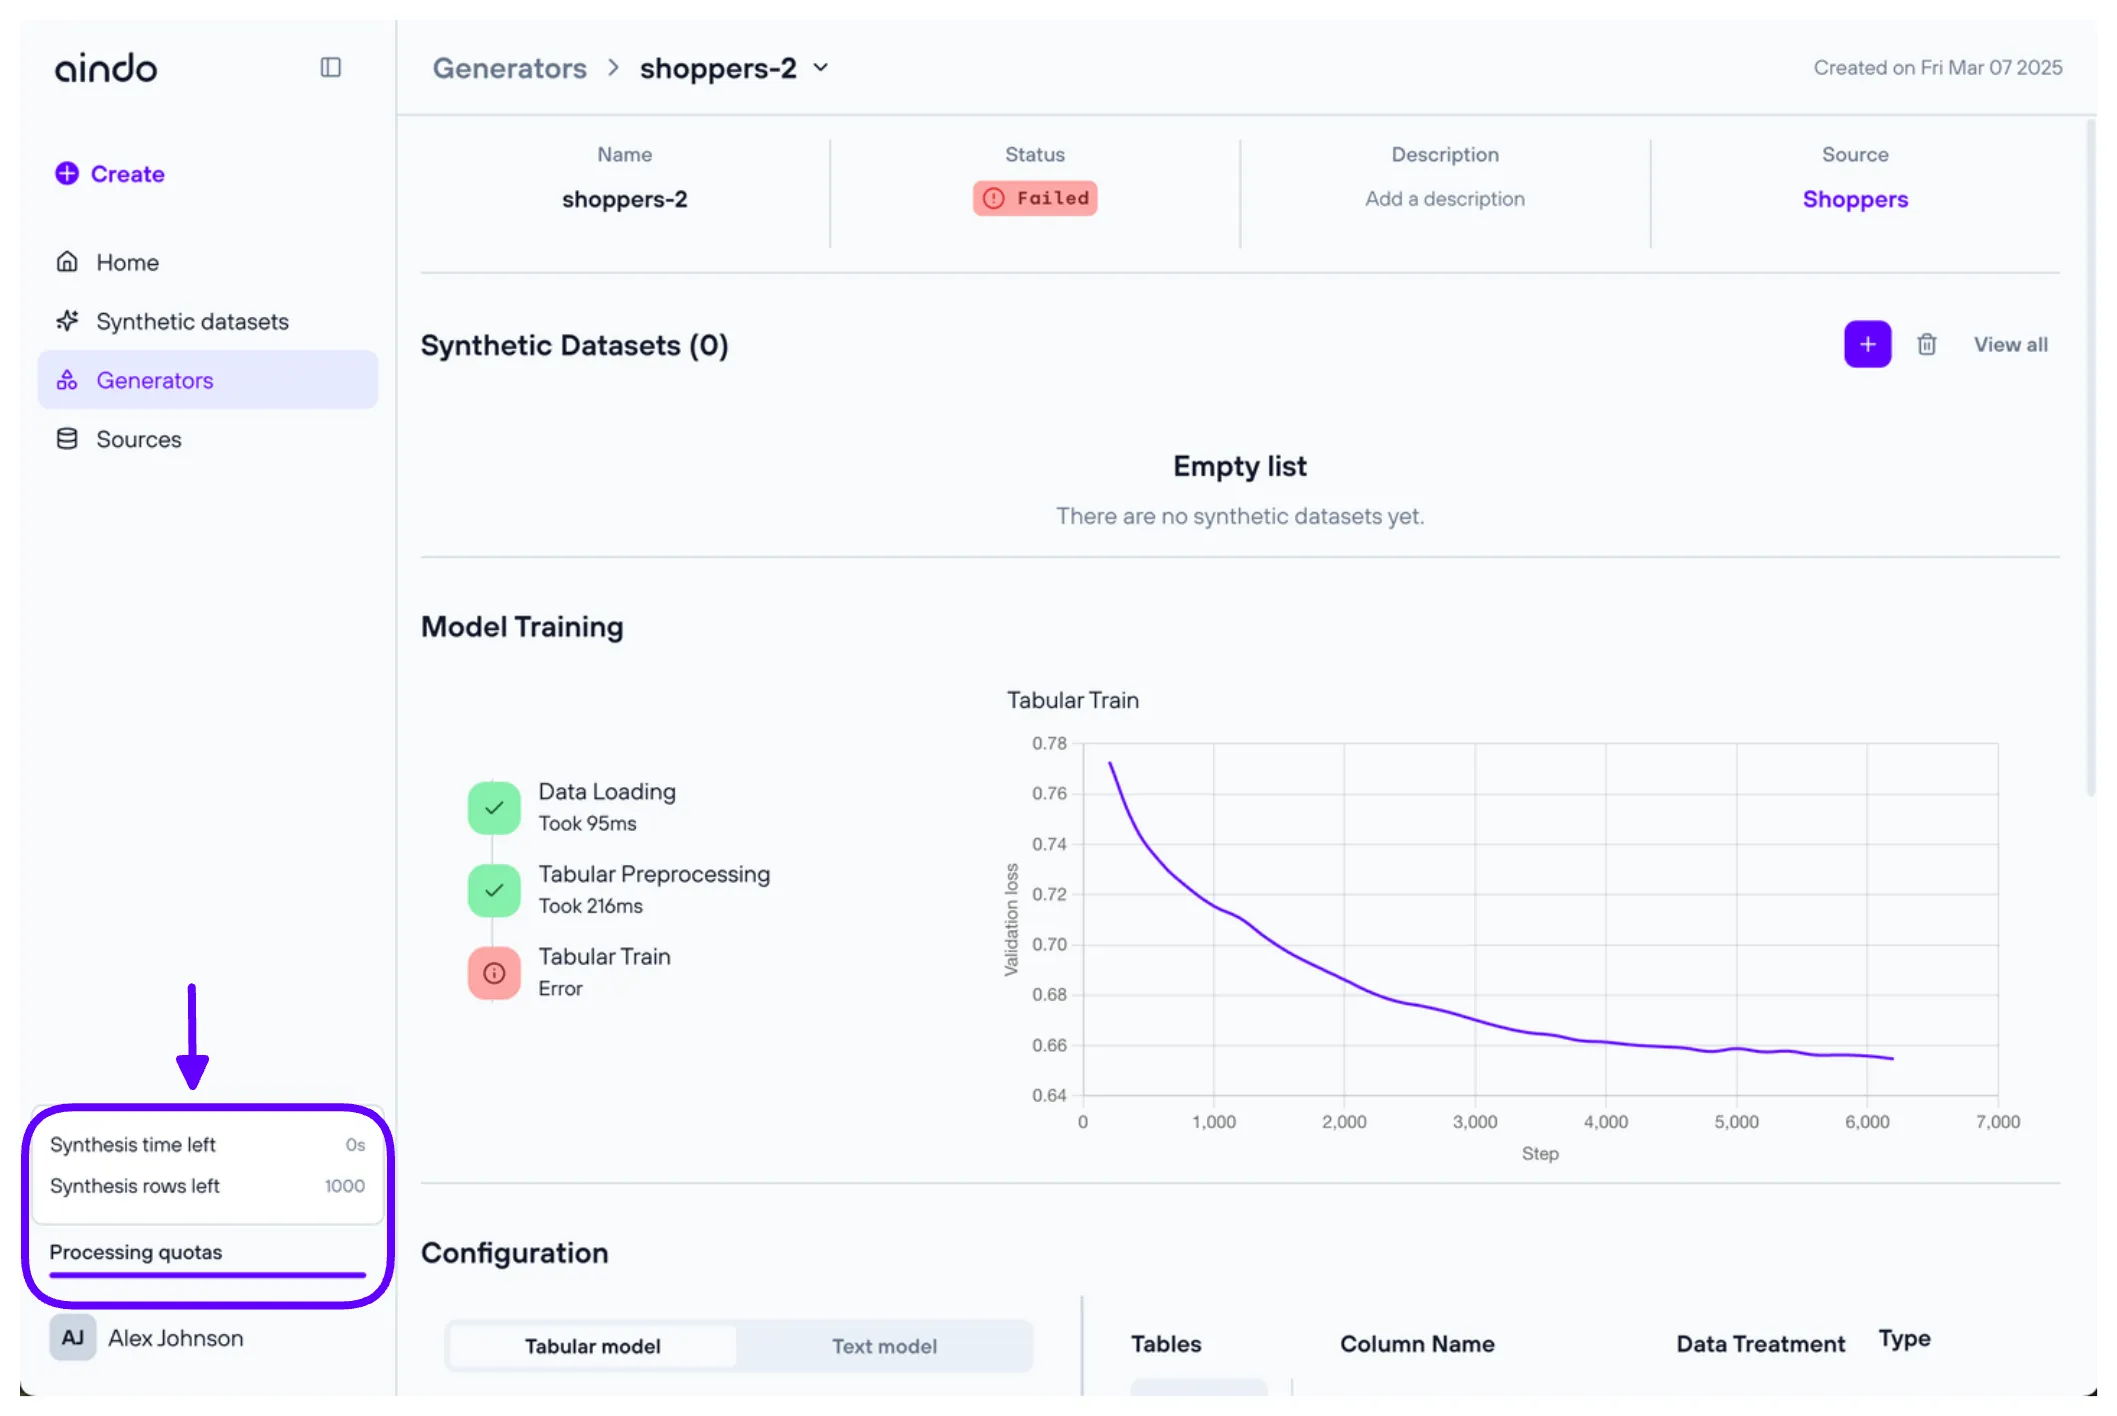Click the Synthetic datasets sparkle icon
Viewport: 2117px width, 1416px height.
[x=67, y=321]
